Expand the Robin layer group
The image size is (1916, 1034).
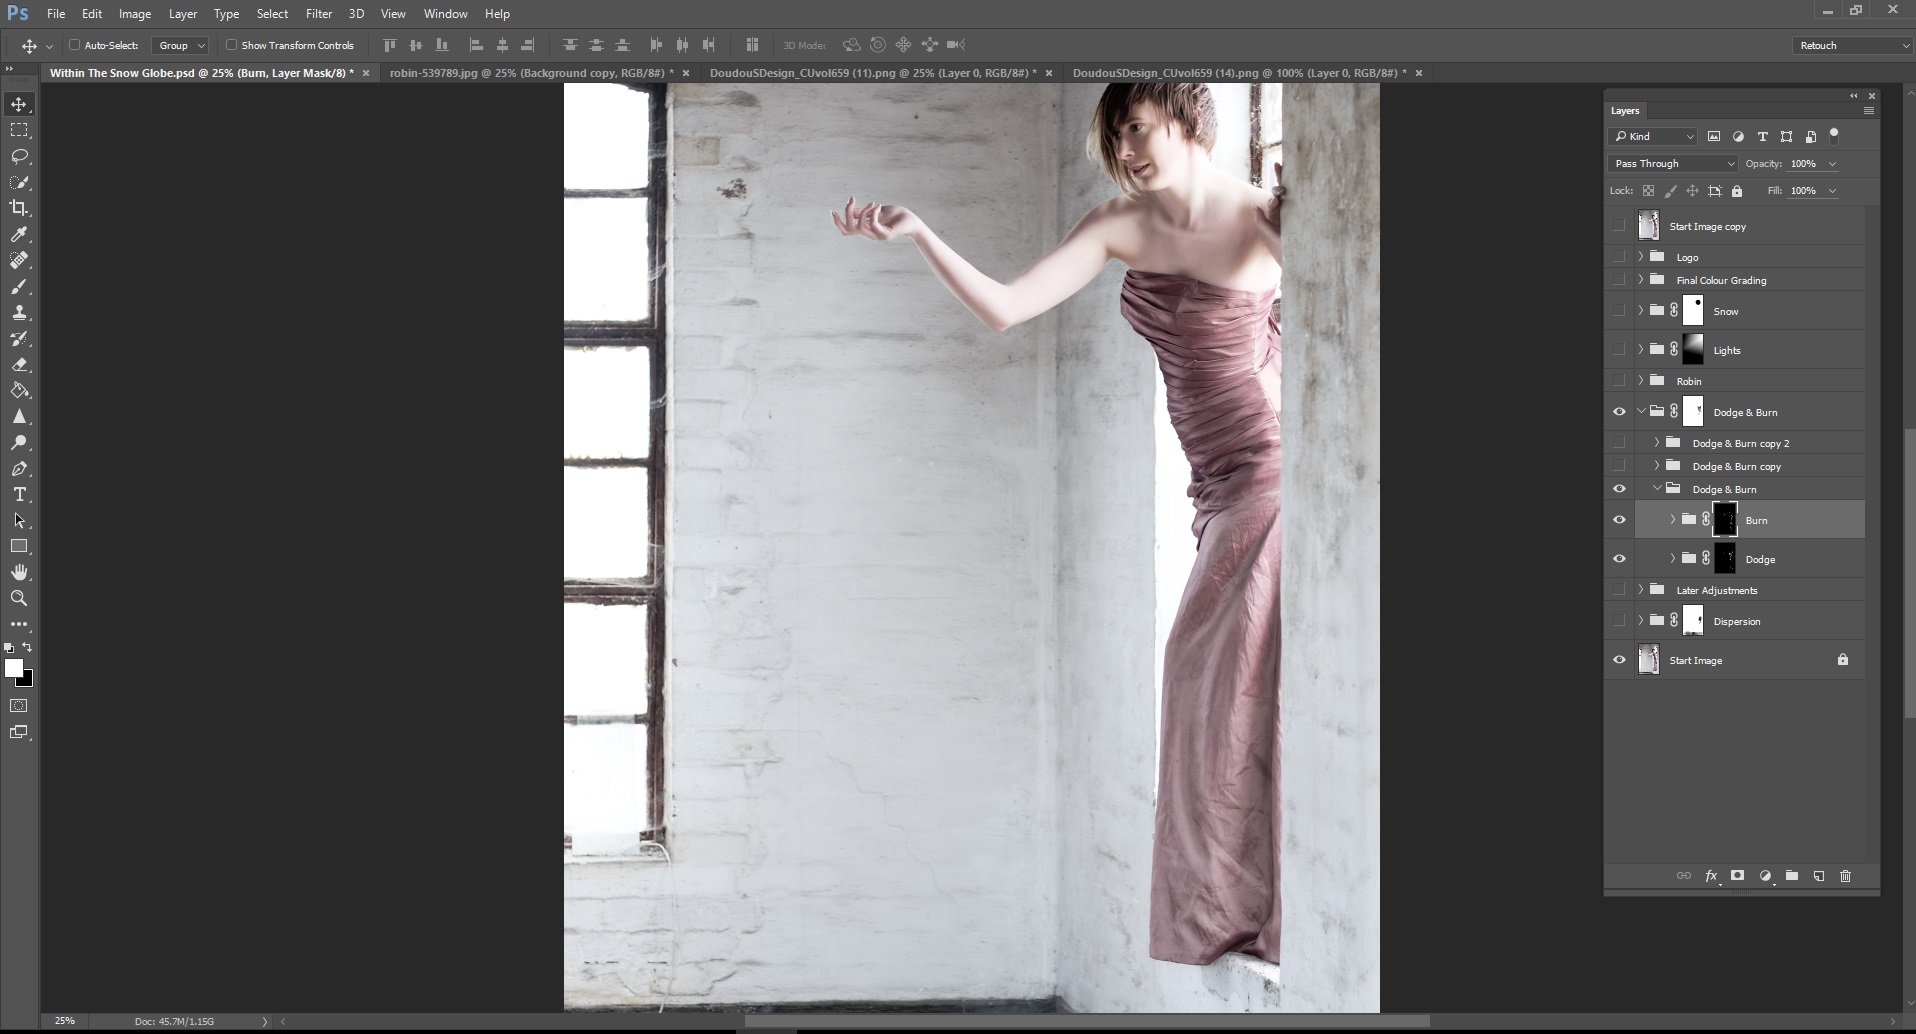point(1639,380)
